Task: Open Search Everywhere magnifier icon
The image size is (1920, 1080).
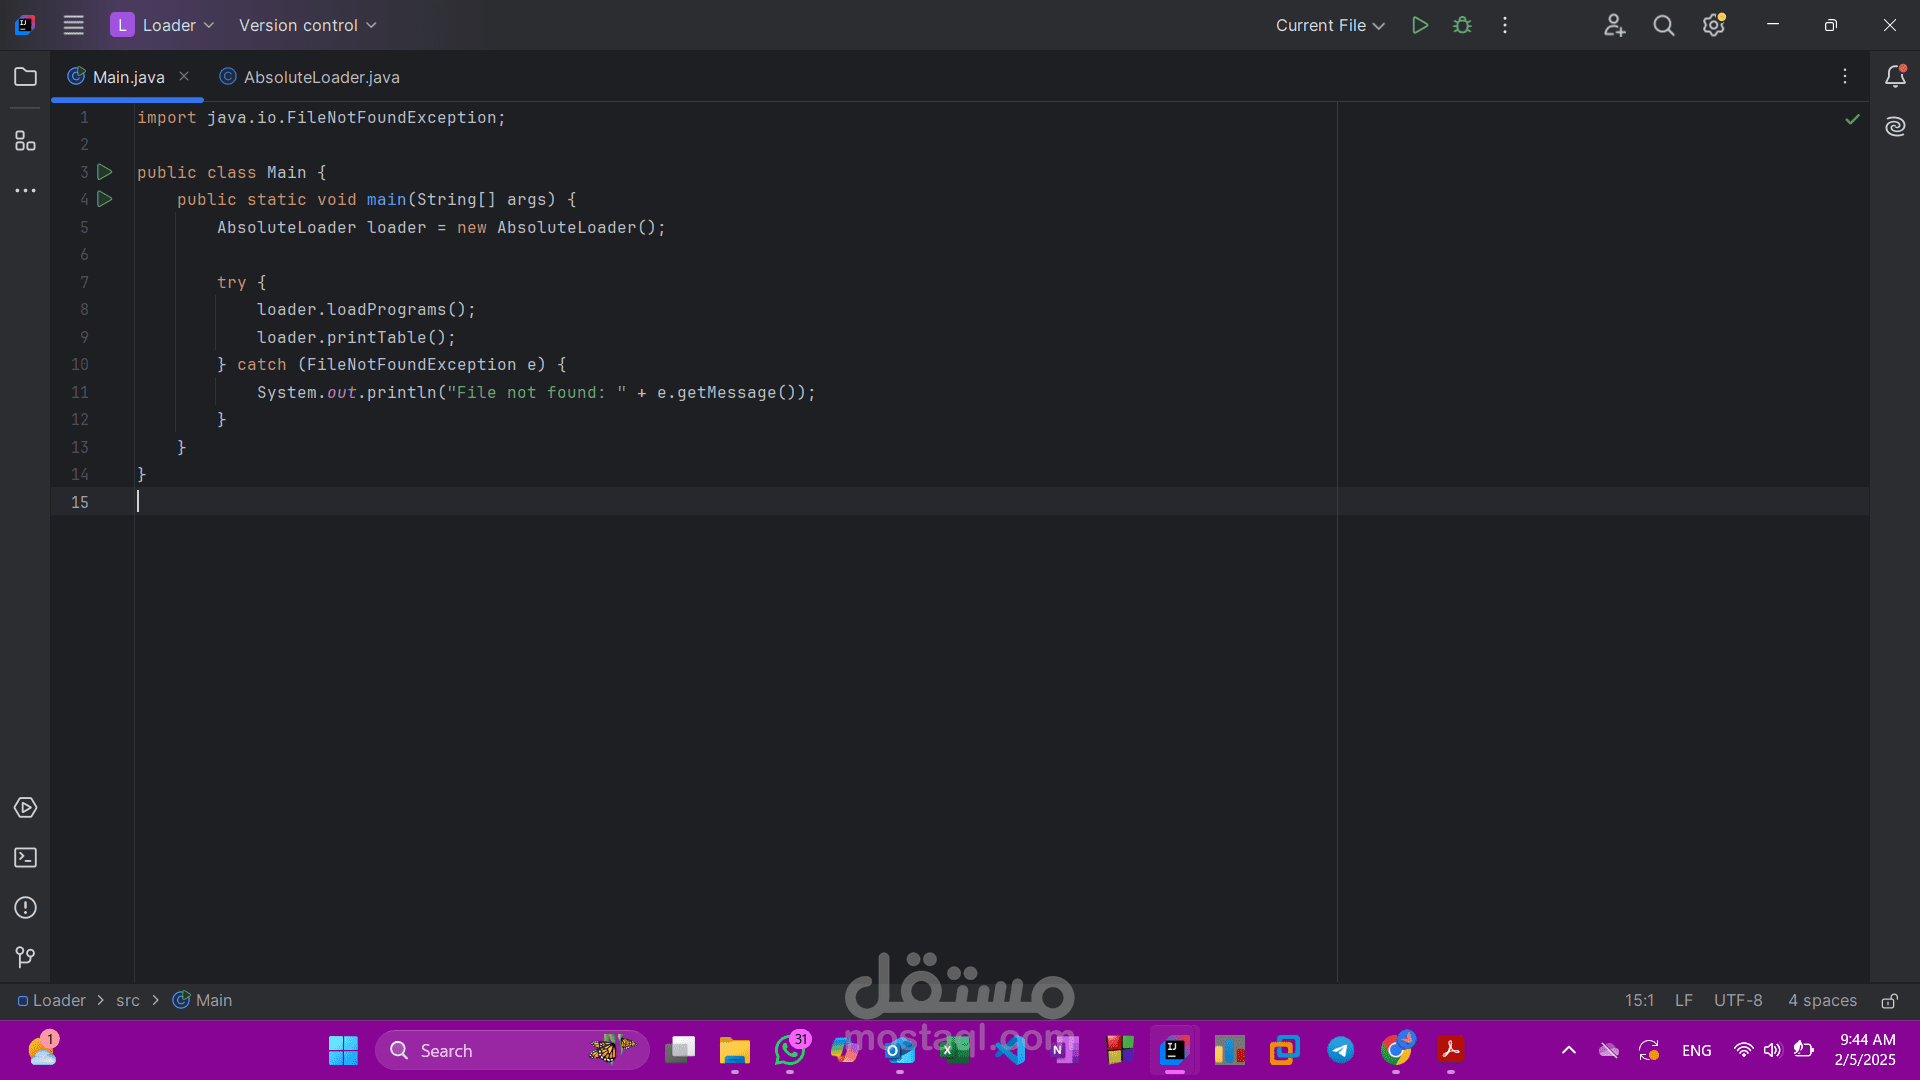Action: pos(1663,25)
